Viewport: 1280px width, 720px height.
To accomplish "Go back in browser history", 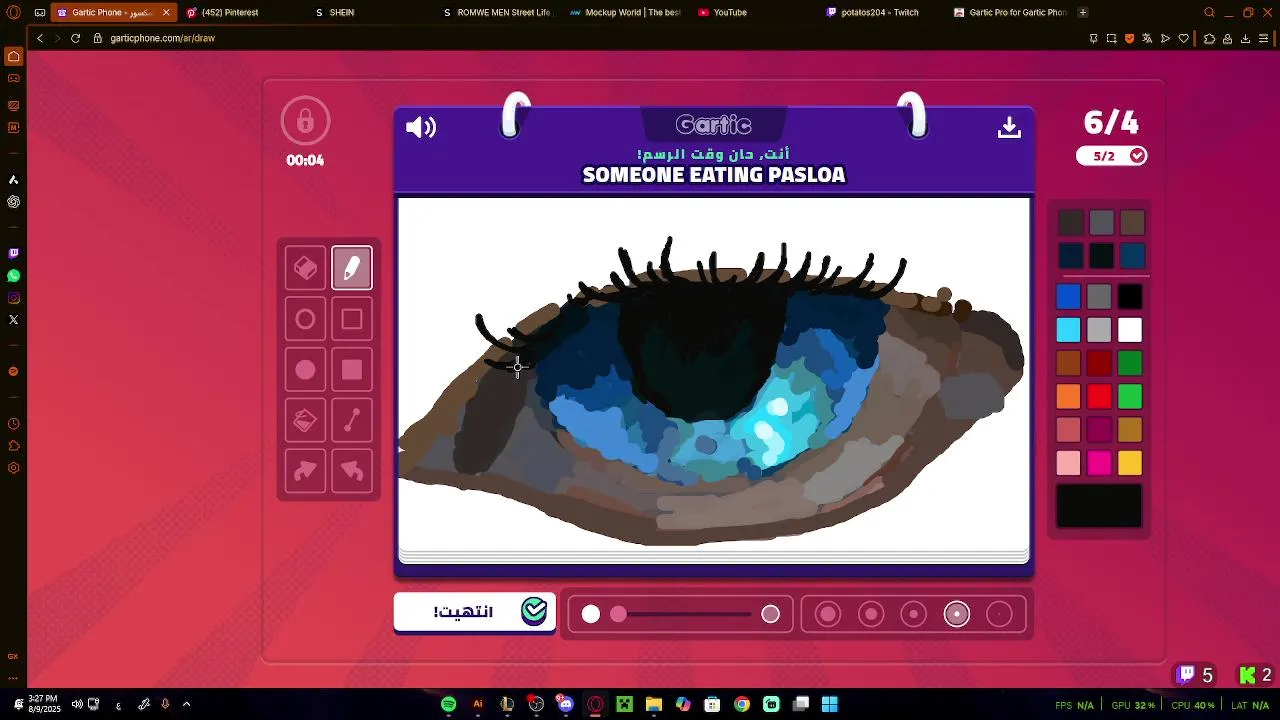I will coord(40,38).
